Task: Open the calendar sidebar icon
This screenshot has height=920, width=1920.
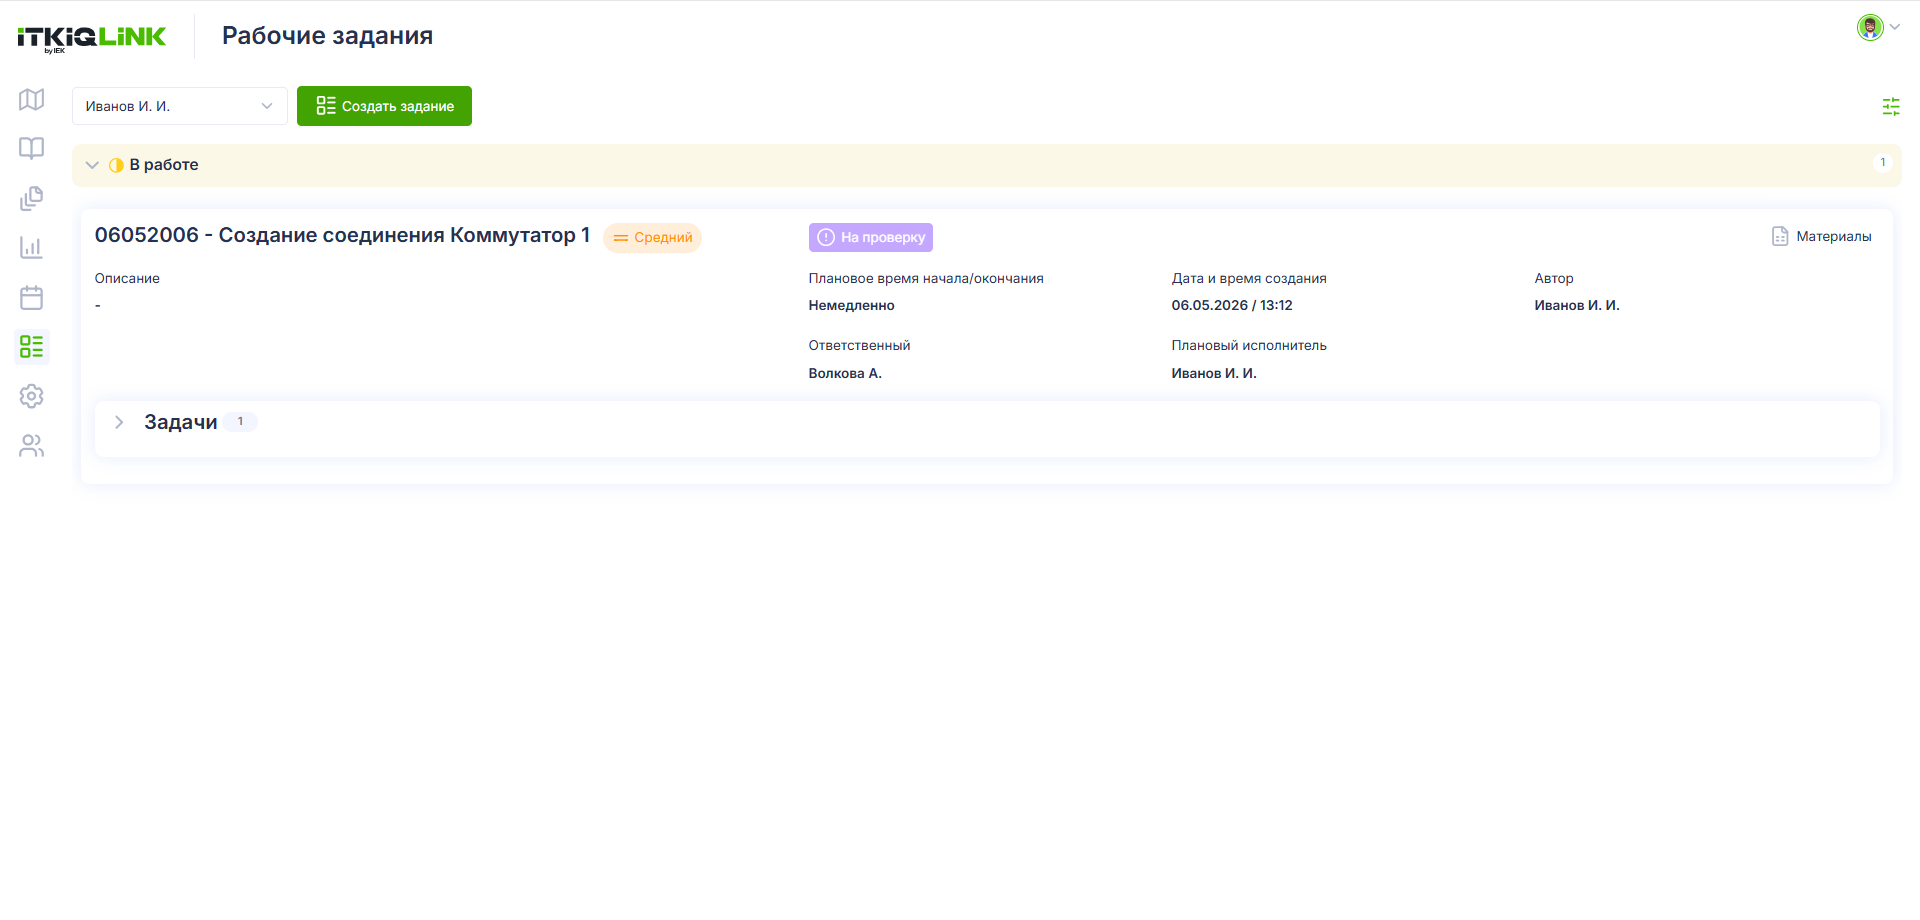Action: pos(32,297)
